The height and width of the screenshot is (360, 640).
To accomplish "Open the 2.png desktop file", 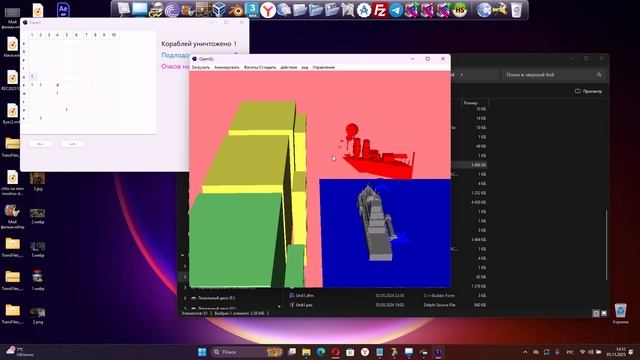I will coord(38,315).
